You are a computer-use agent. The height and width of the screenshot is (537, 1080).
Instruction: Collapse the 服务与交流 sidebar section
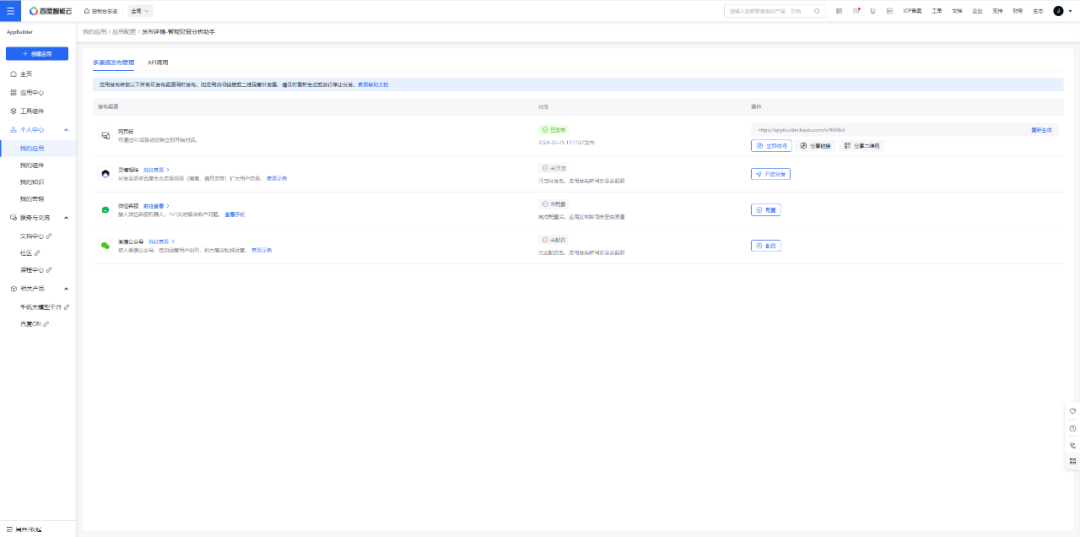point(65,217)
